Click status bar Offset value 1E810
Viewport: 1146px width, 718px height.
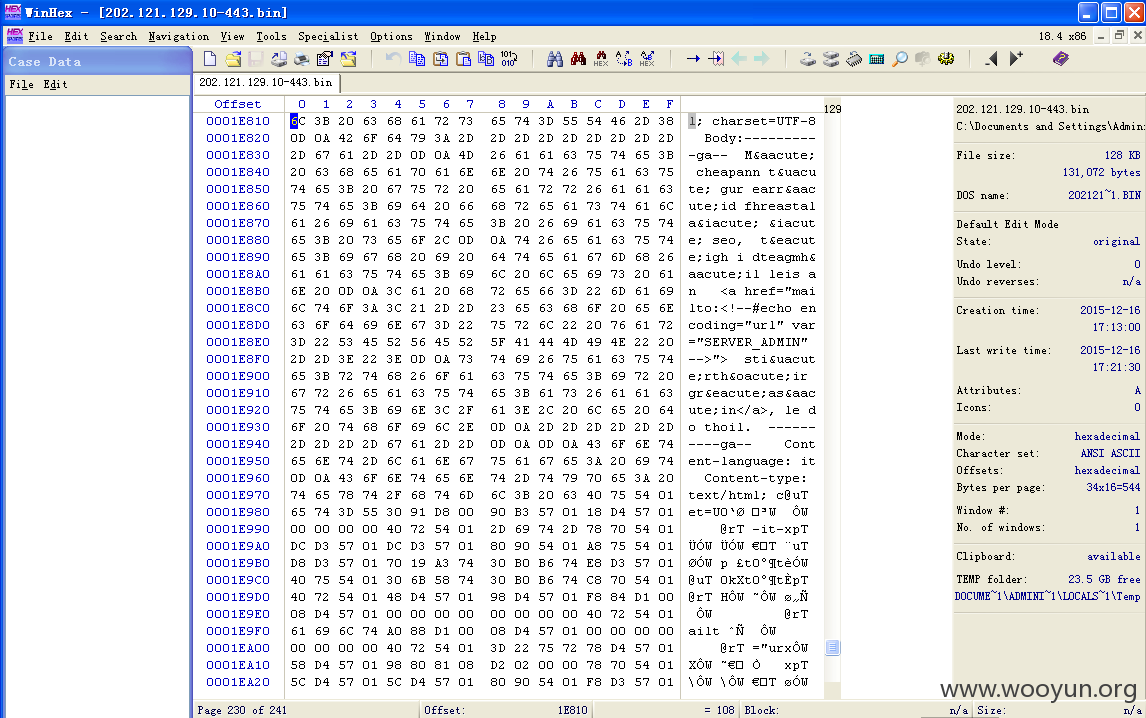tap(572, 710)
